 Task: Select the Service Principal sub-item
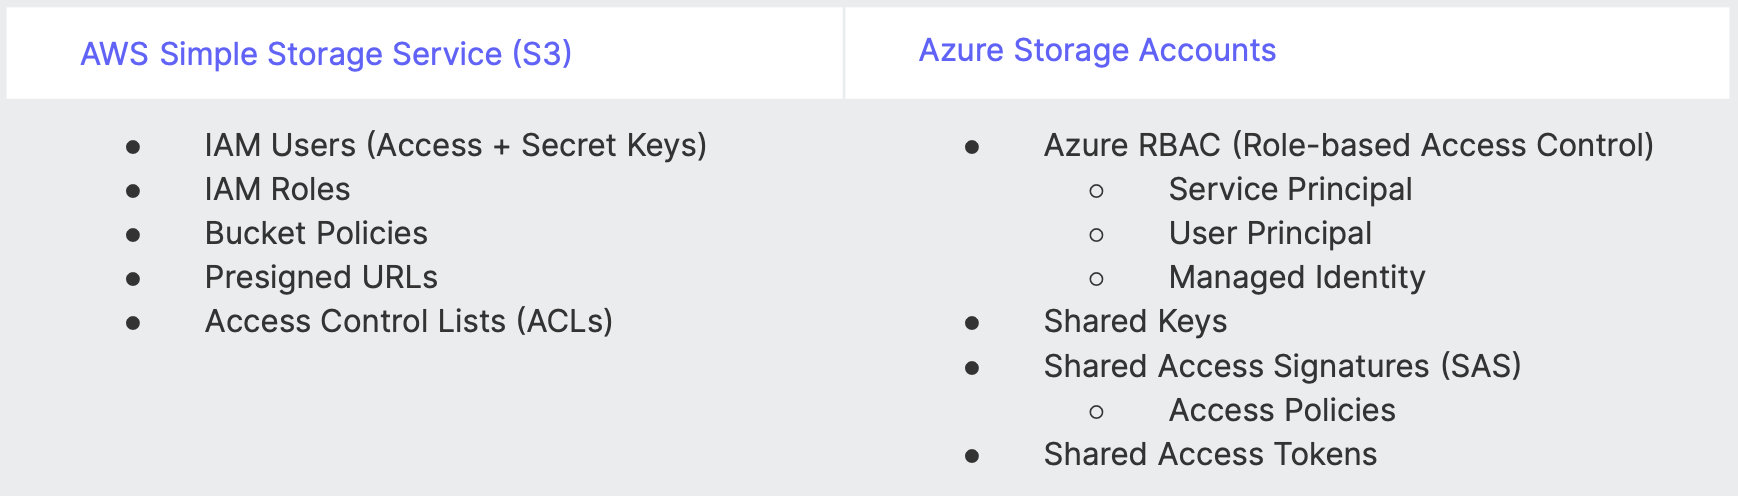coord(1290,190)
